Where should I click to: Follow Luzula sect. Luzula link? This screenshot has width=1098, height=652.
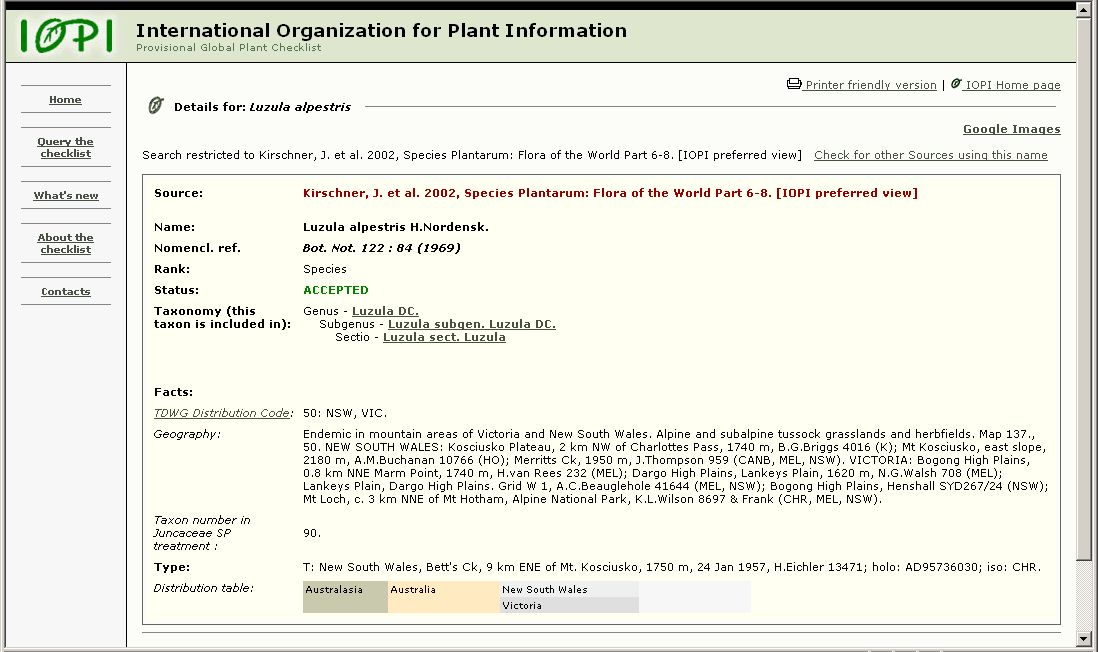(x=444, y=337)
